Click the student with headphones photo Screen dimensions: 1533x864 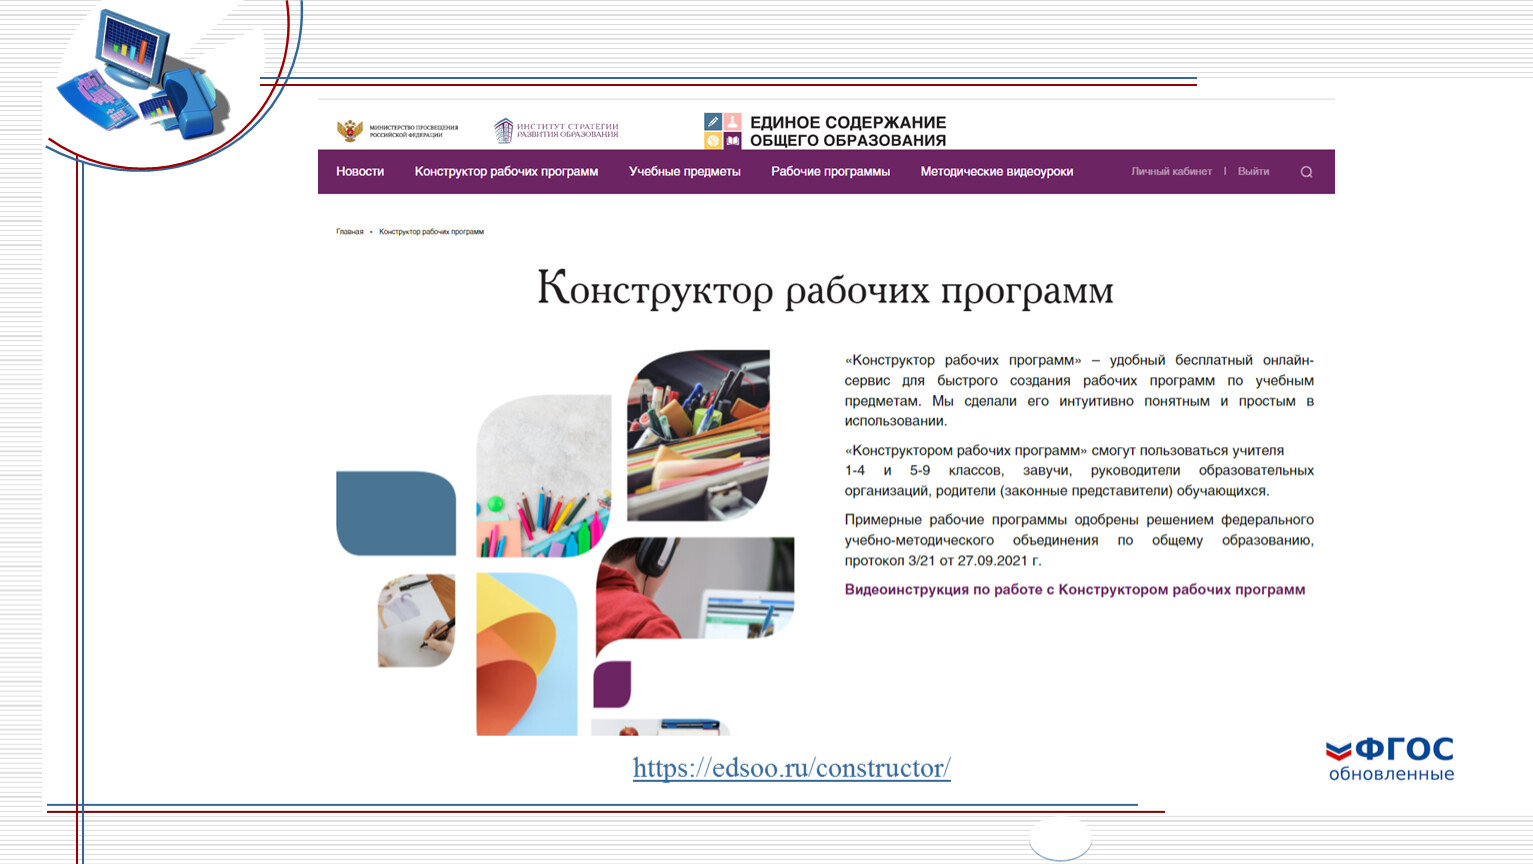click(694, 588)
